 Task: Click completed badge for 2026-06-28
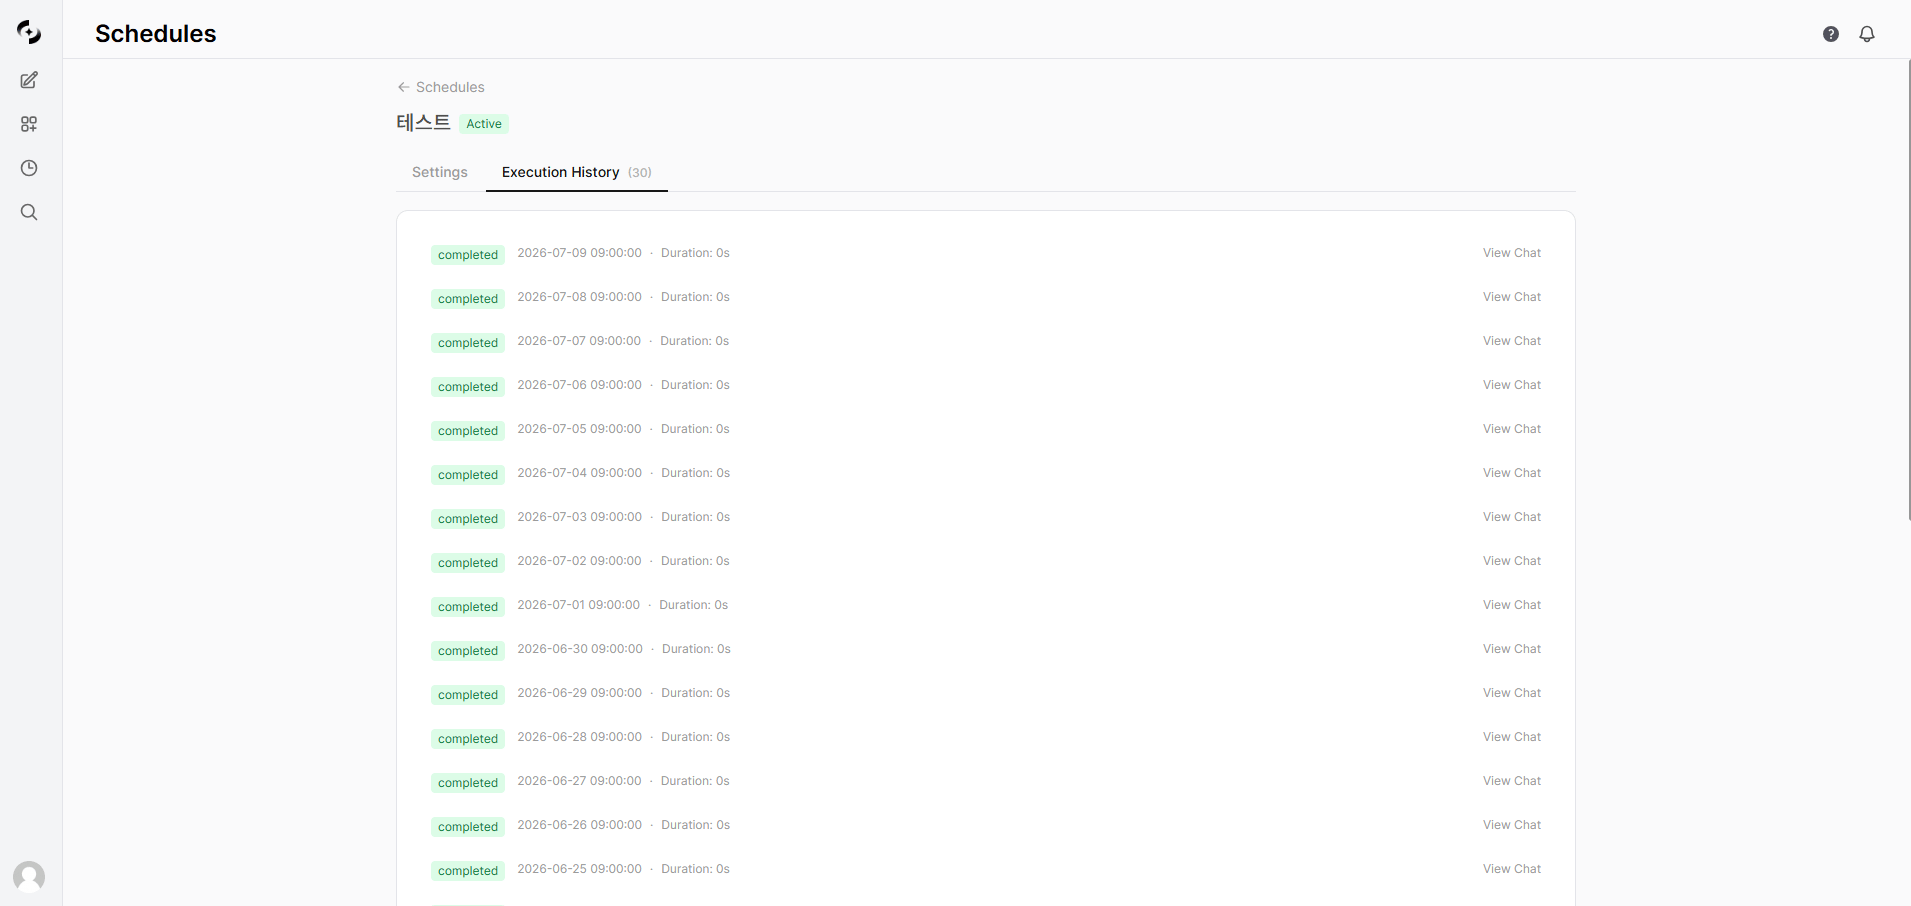[468, 739]
